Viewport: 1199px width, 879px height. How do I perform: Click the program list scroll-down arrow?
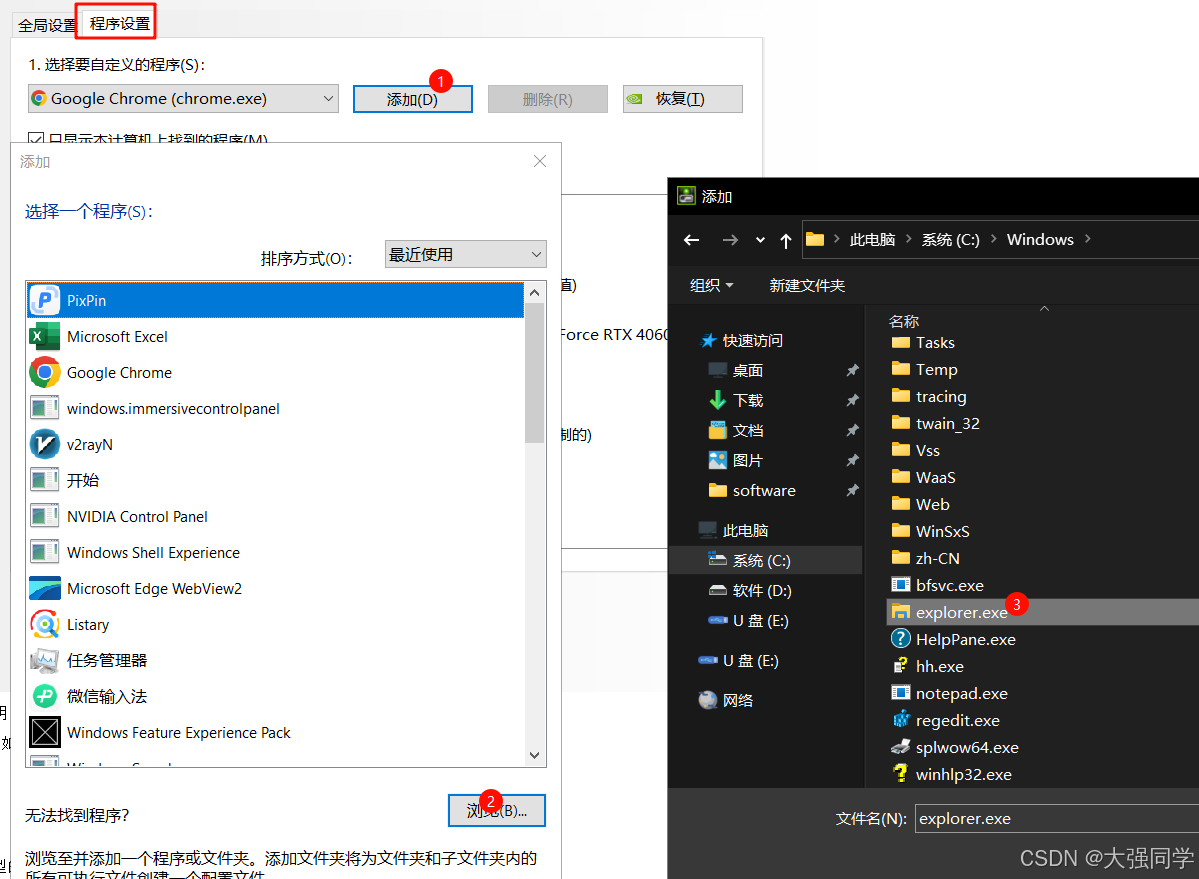coord(535,755)
